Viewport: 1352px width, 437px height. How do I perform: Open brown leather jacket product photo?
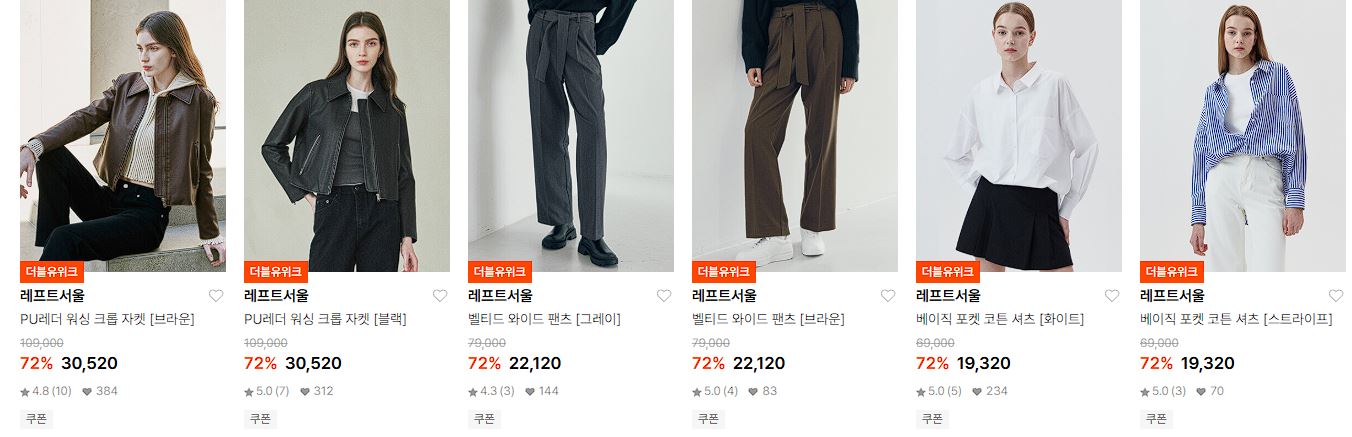click(x=123, y=136)
